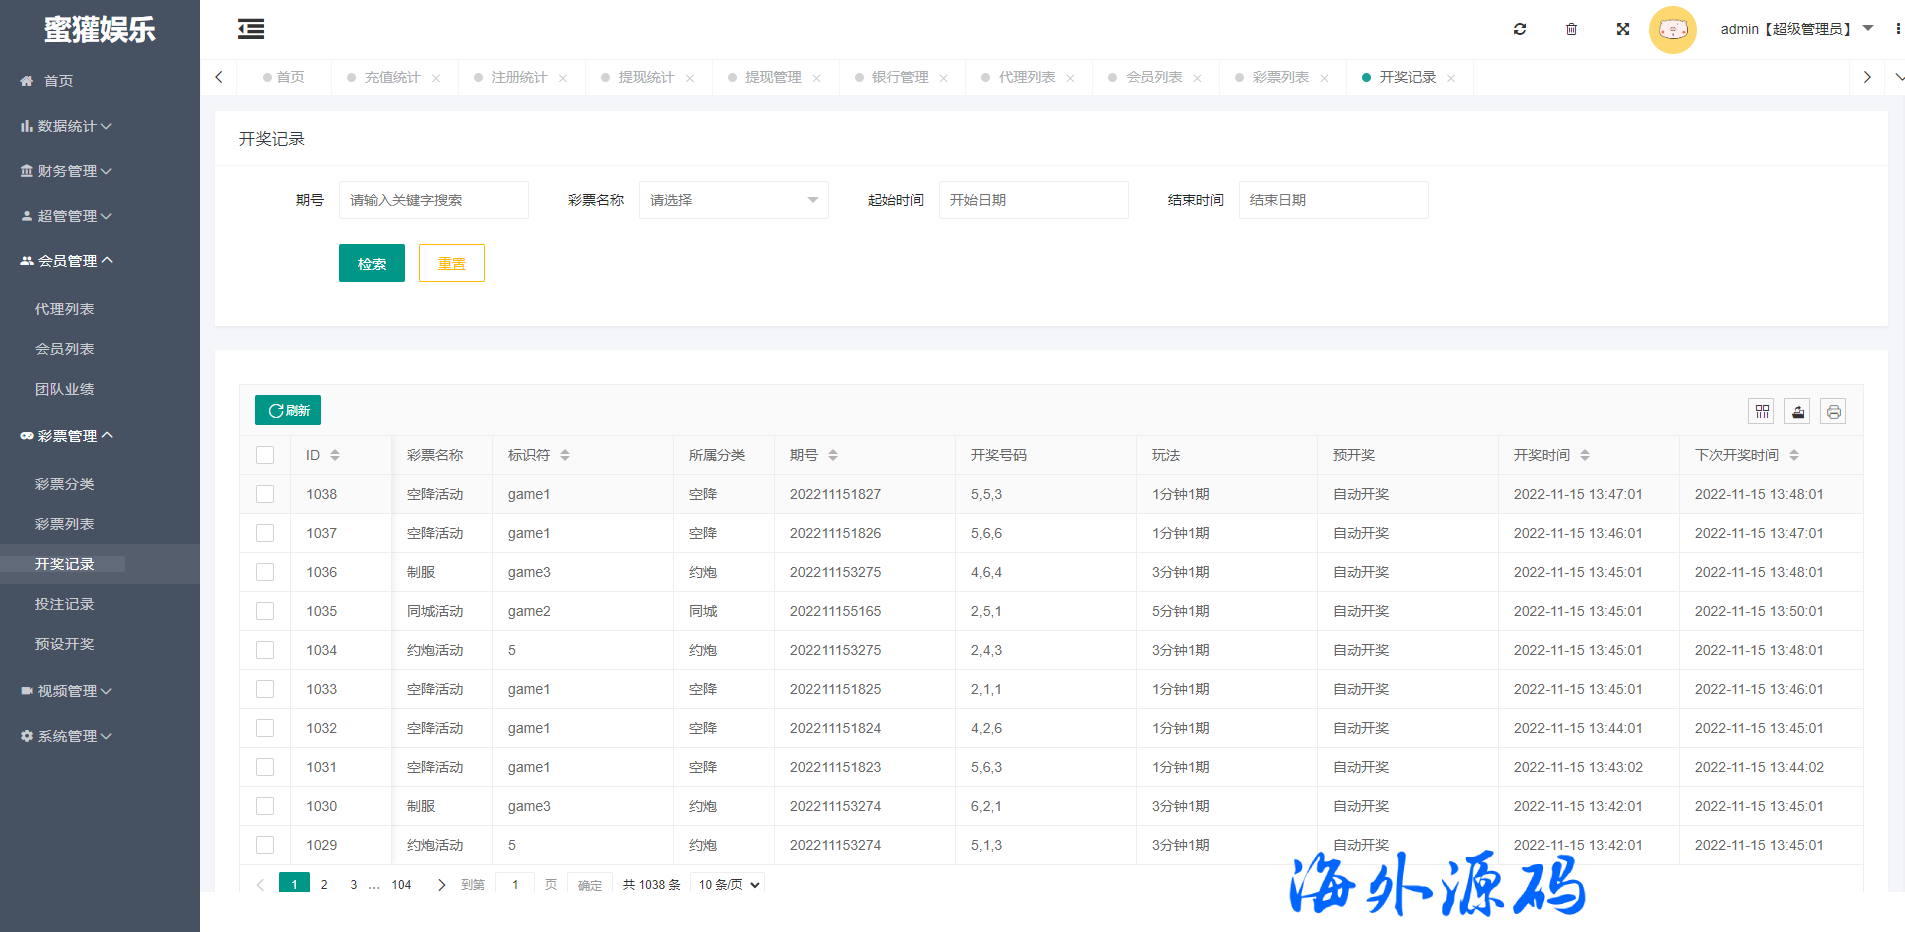
Task: Expand the 财务管理 sidebar menu
Action: point(67,171)
